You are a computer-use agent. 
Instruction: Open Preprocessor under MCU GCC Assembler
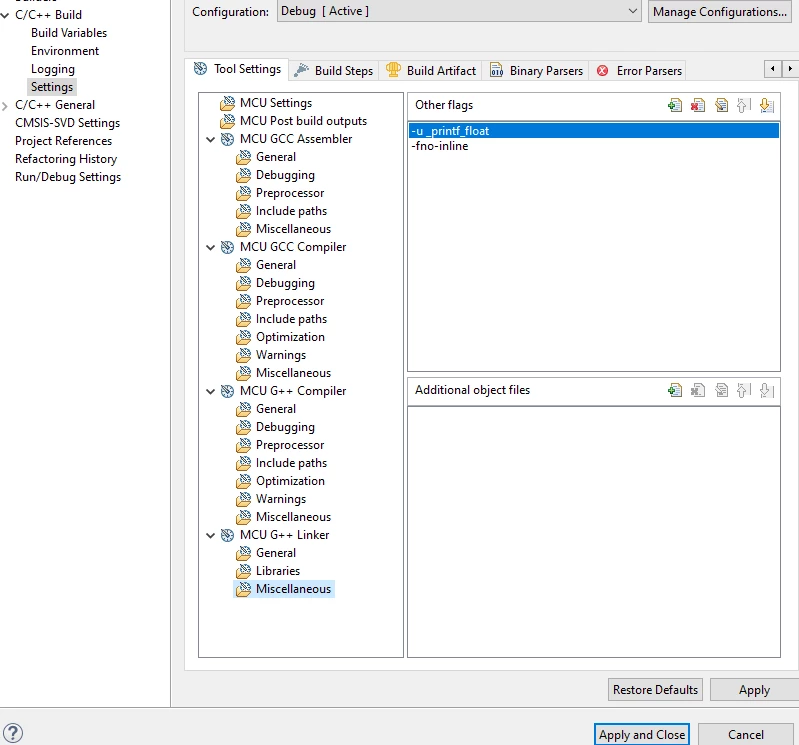pos(290,193)
